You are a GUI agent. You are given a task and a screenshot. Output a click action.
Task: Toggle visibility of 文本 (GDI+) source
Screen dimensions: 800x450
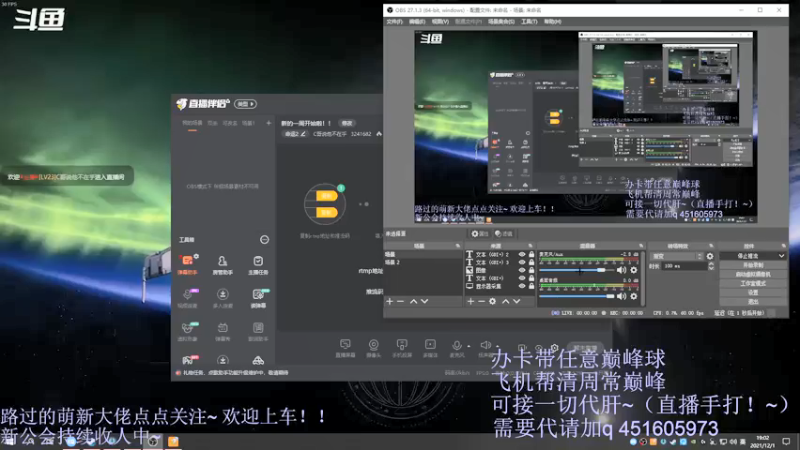click(522, 278)
